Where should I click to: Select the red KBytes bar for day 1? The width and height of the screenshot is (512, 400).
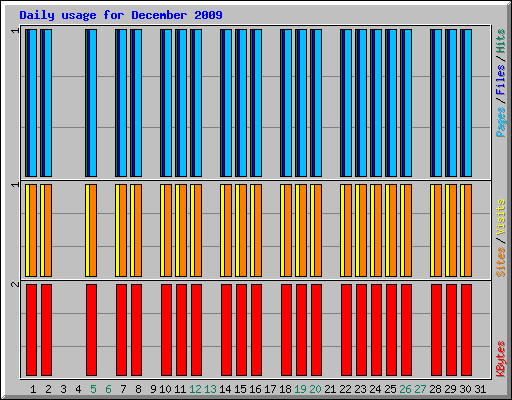(31, 330)
